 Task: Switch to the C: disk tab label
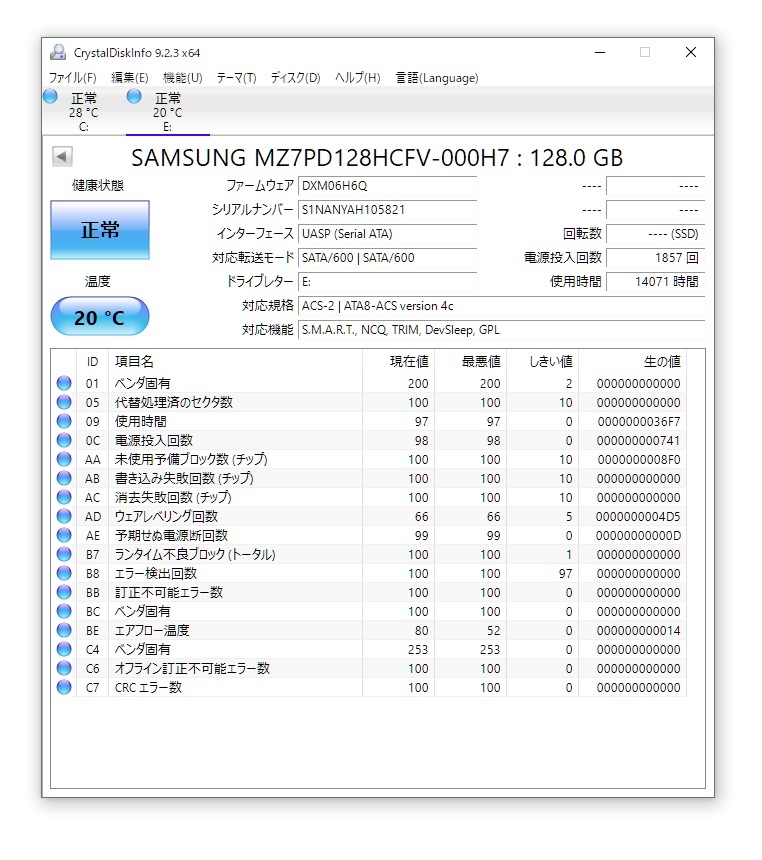pos(83,127)
